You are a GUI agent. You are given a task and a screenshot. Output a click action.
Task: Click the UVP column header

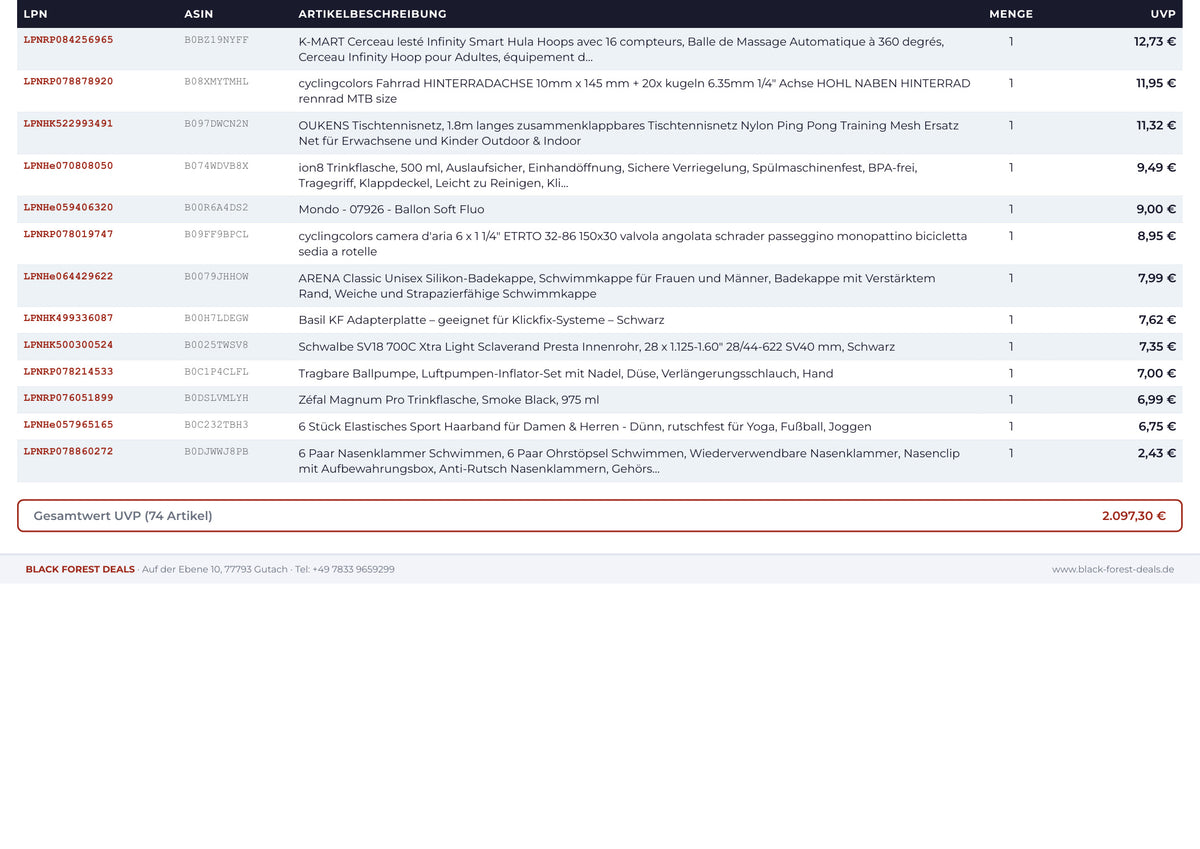[1163, 14]
